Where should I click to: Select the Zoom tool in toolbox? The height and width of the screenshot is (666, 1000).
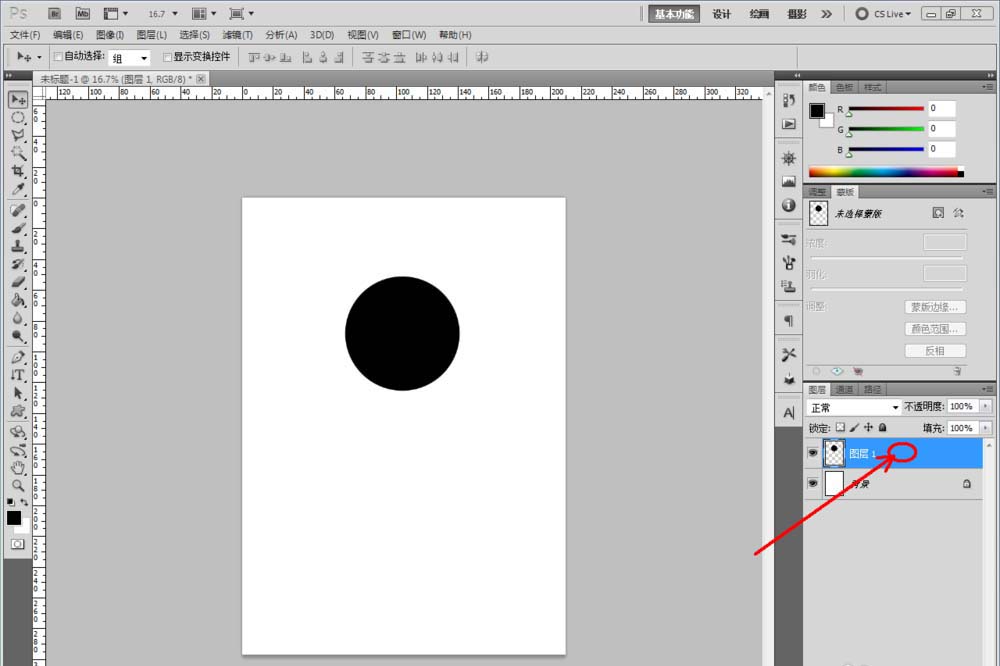[x=18, y=485]
